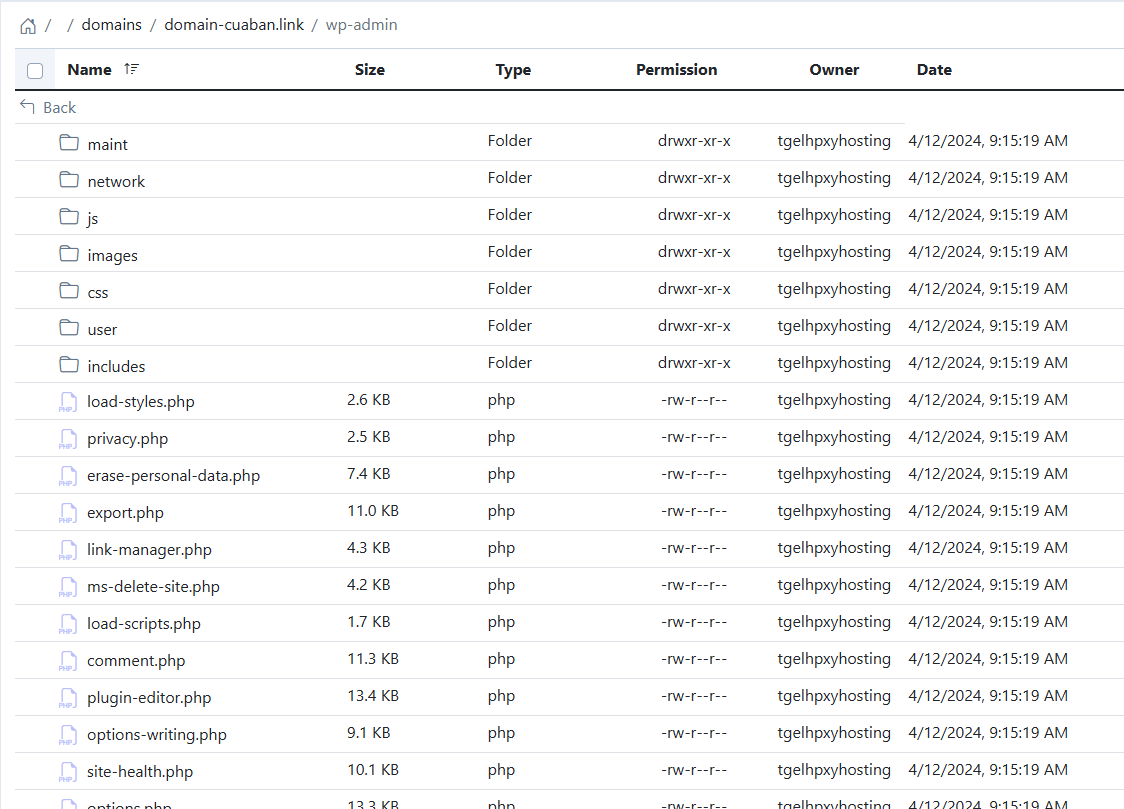Select ms-delete-site.php file name
Screen dimensions: 1124x809
[x=153, y=587]
